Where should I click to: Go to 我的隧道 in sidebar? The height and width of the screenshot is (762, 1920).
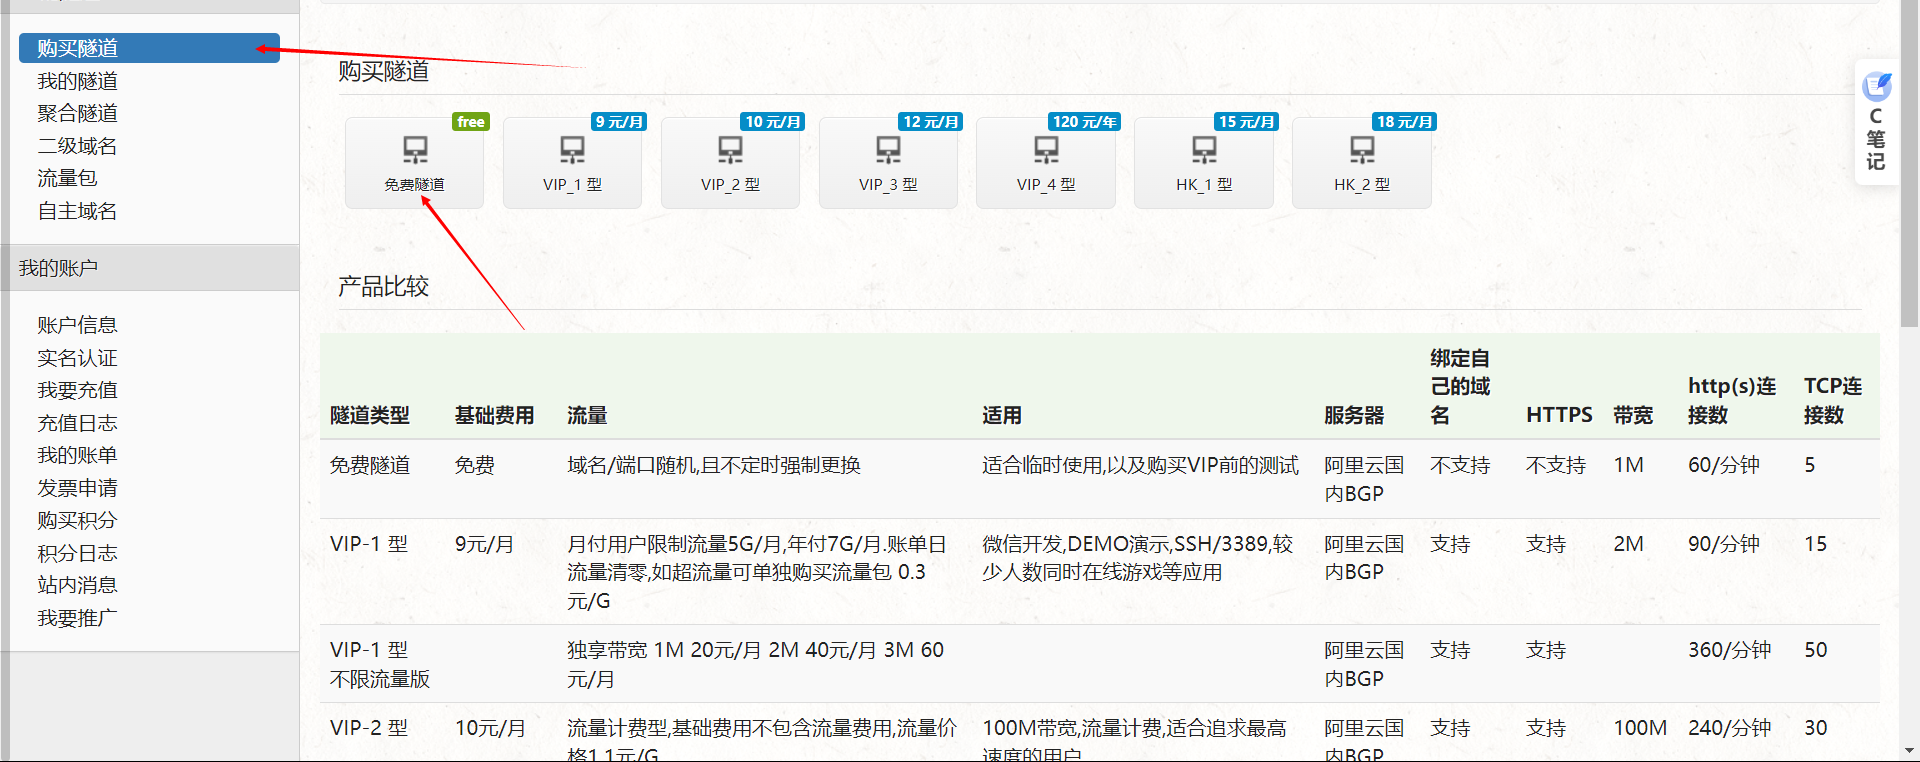tap(78, 81)
